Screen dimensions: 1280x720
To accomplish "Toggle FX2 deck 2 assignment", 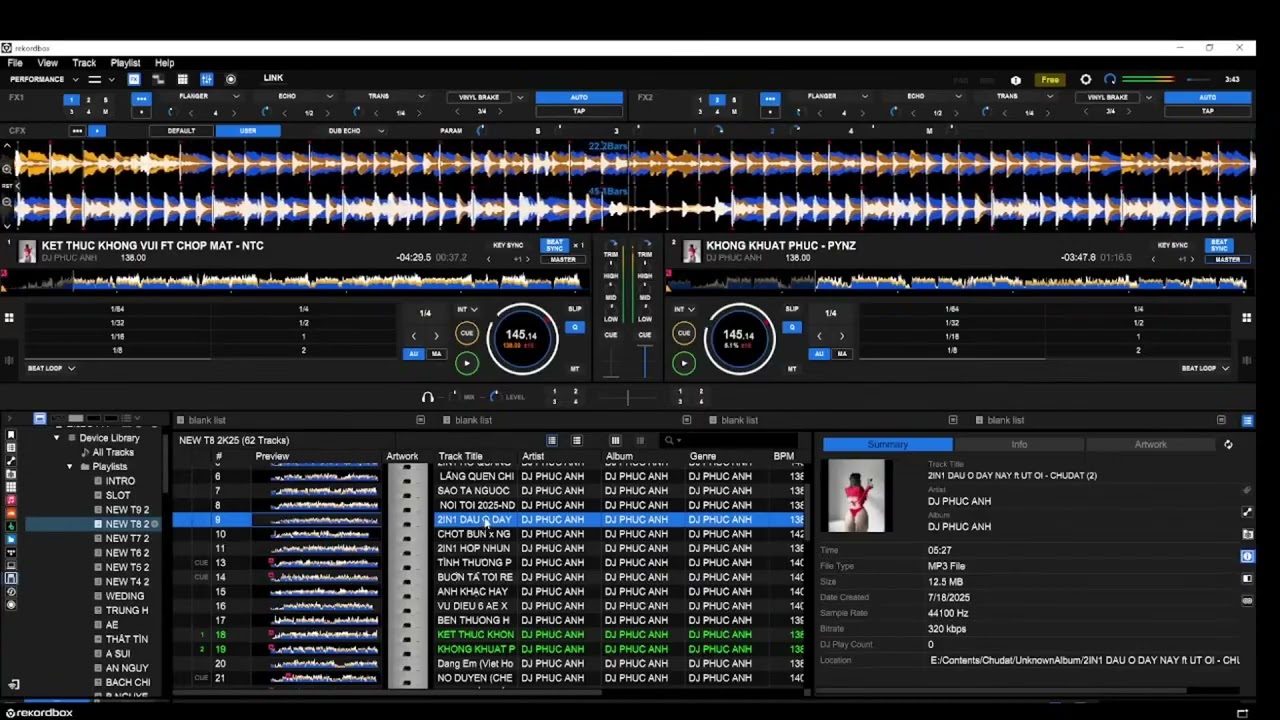I will click(716, 100).
